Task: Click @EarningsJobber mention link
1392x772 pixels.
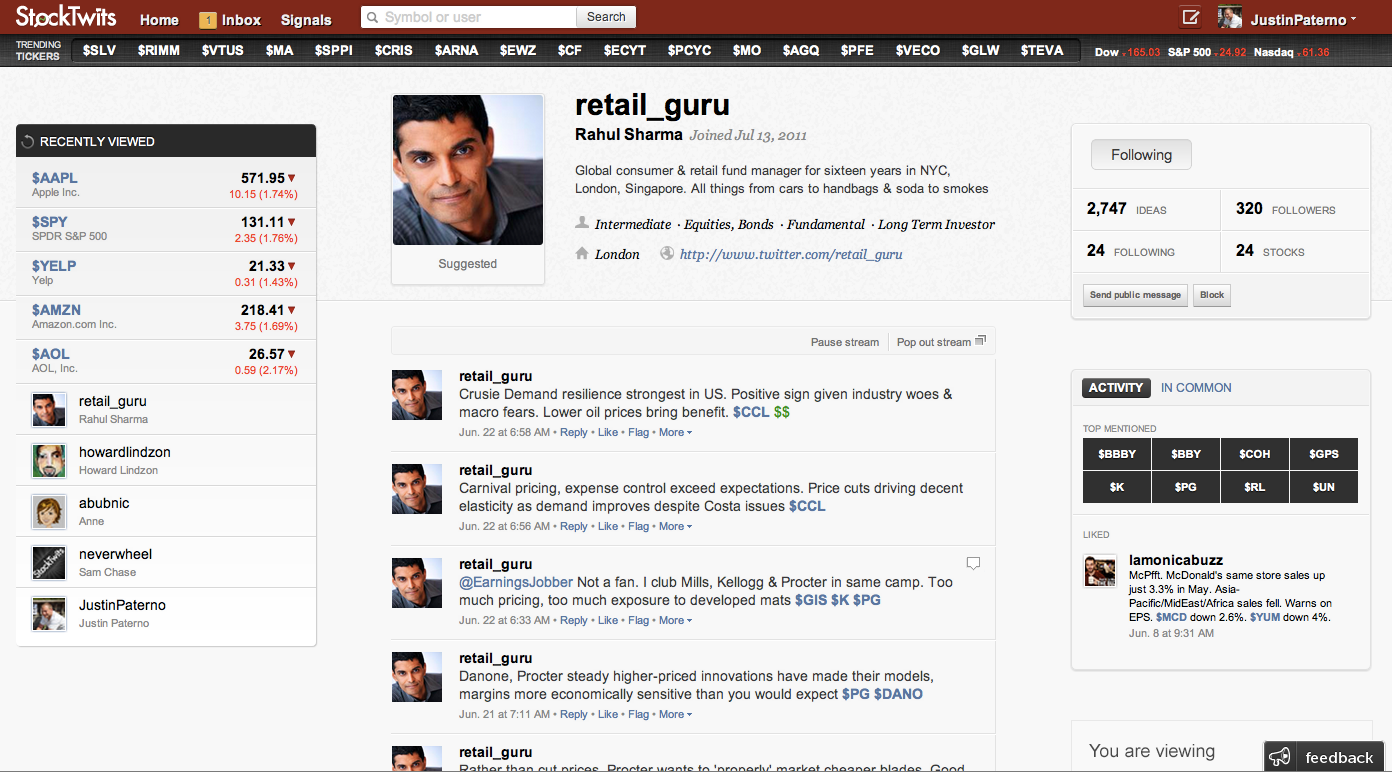Action: coord(516,582)
